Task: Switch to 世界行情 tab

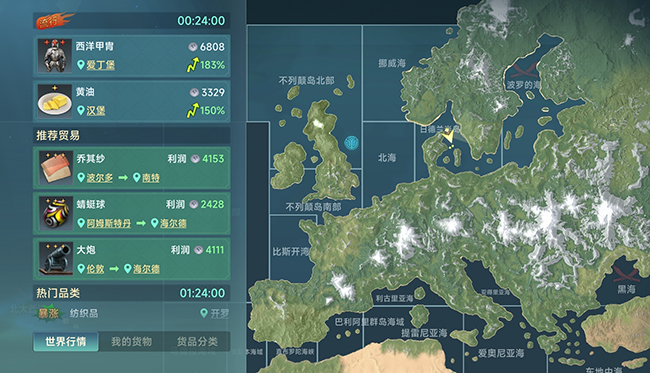Action: pyautogui.click(x=66, y=342)
